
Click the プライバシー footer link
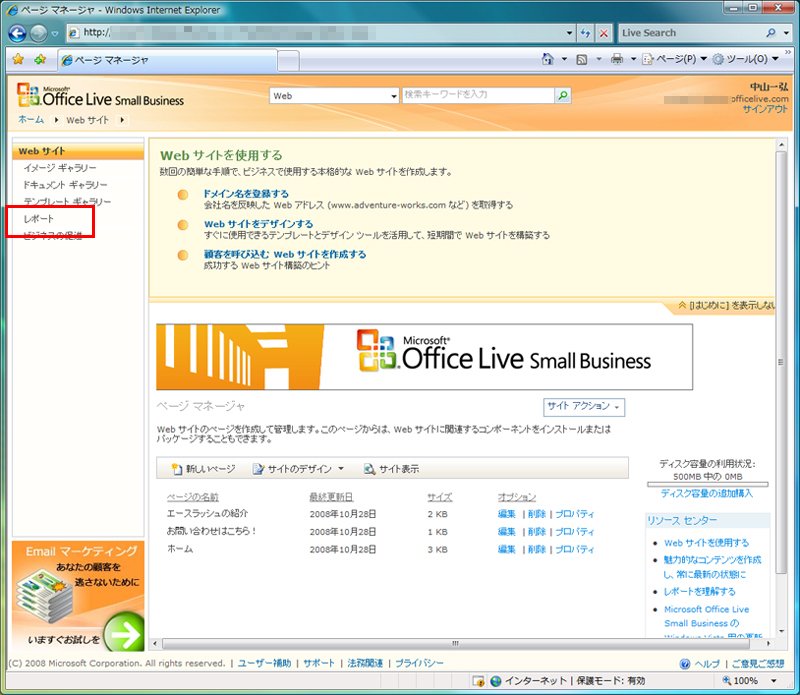(419, 663)
